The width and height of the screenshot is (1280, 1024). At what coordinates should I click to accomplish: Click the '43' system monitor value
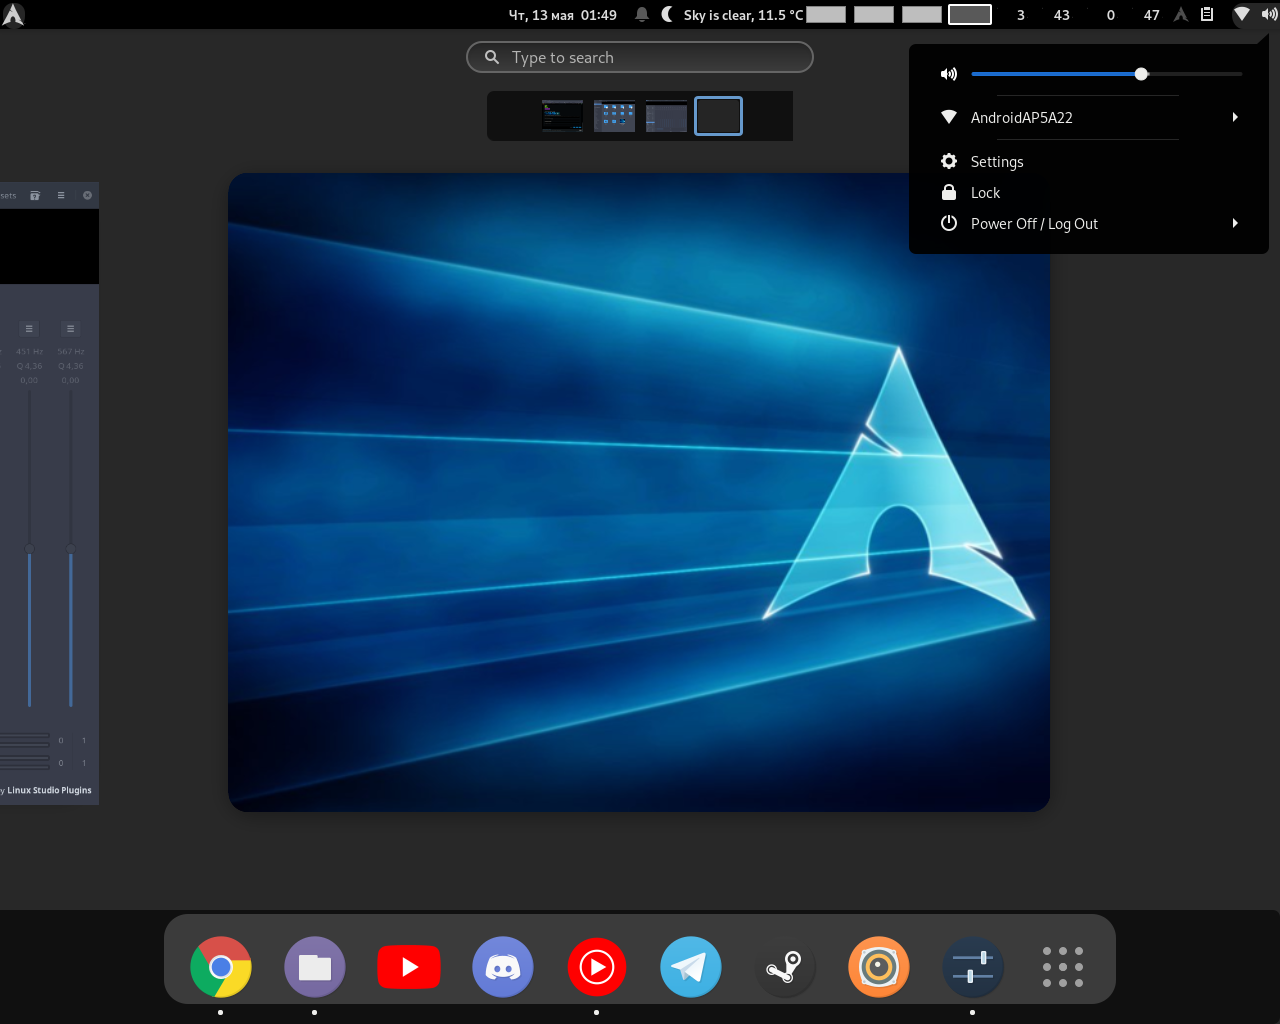(x=1062, y=15)
